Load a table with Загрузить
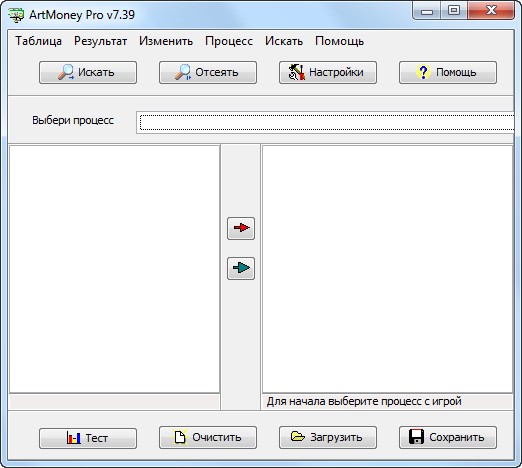Image resolution: width=522 pixels, height=468 pixels. pos(328,437)
